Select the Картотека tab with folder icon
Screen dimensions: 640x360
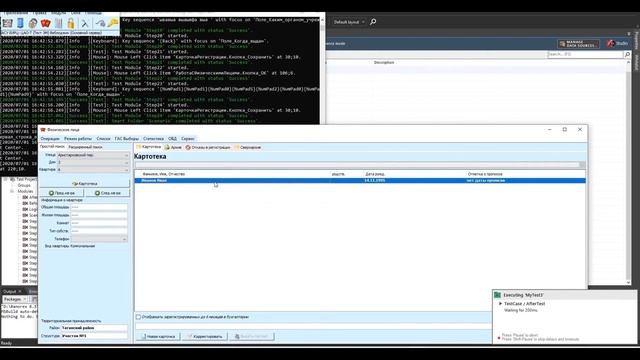click(149, 147)
